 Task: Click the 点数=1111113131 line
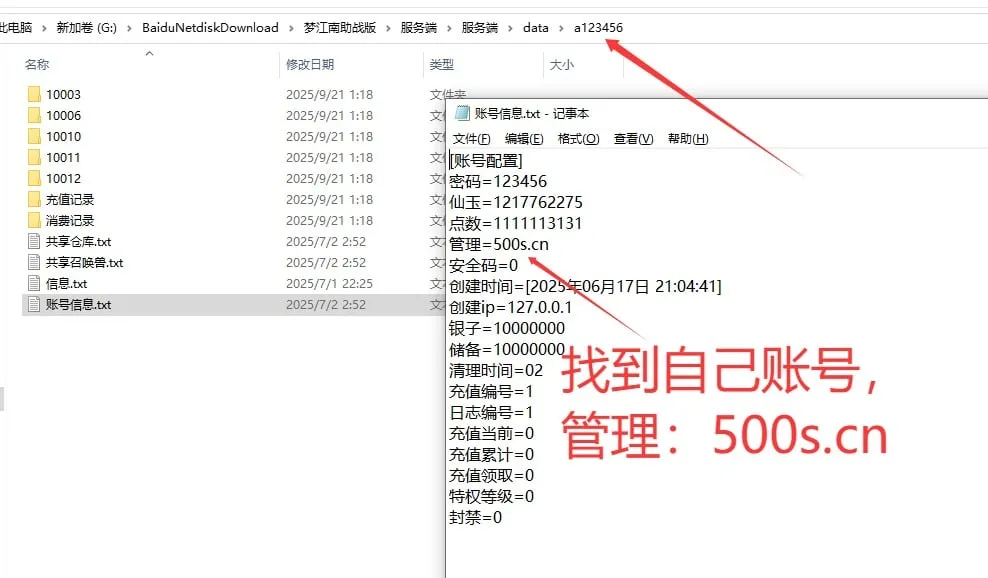click(x=515, y=223)
